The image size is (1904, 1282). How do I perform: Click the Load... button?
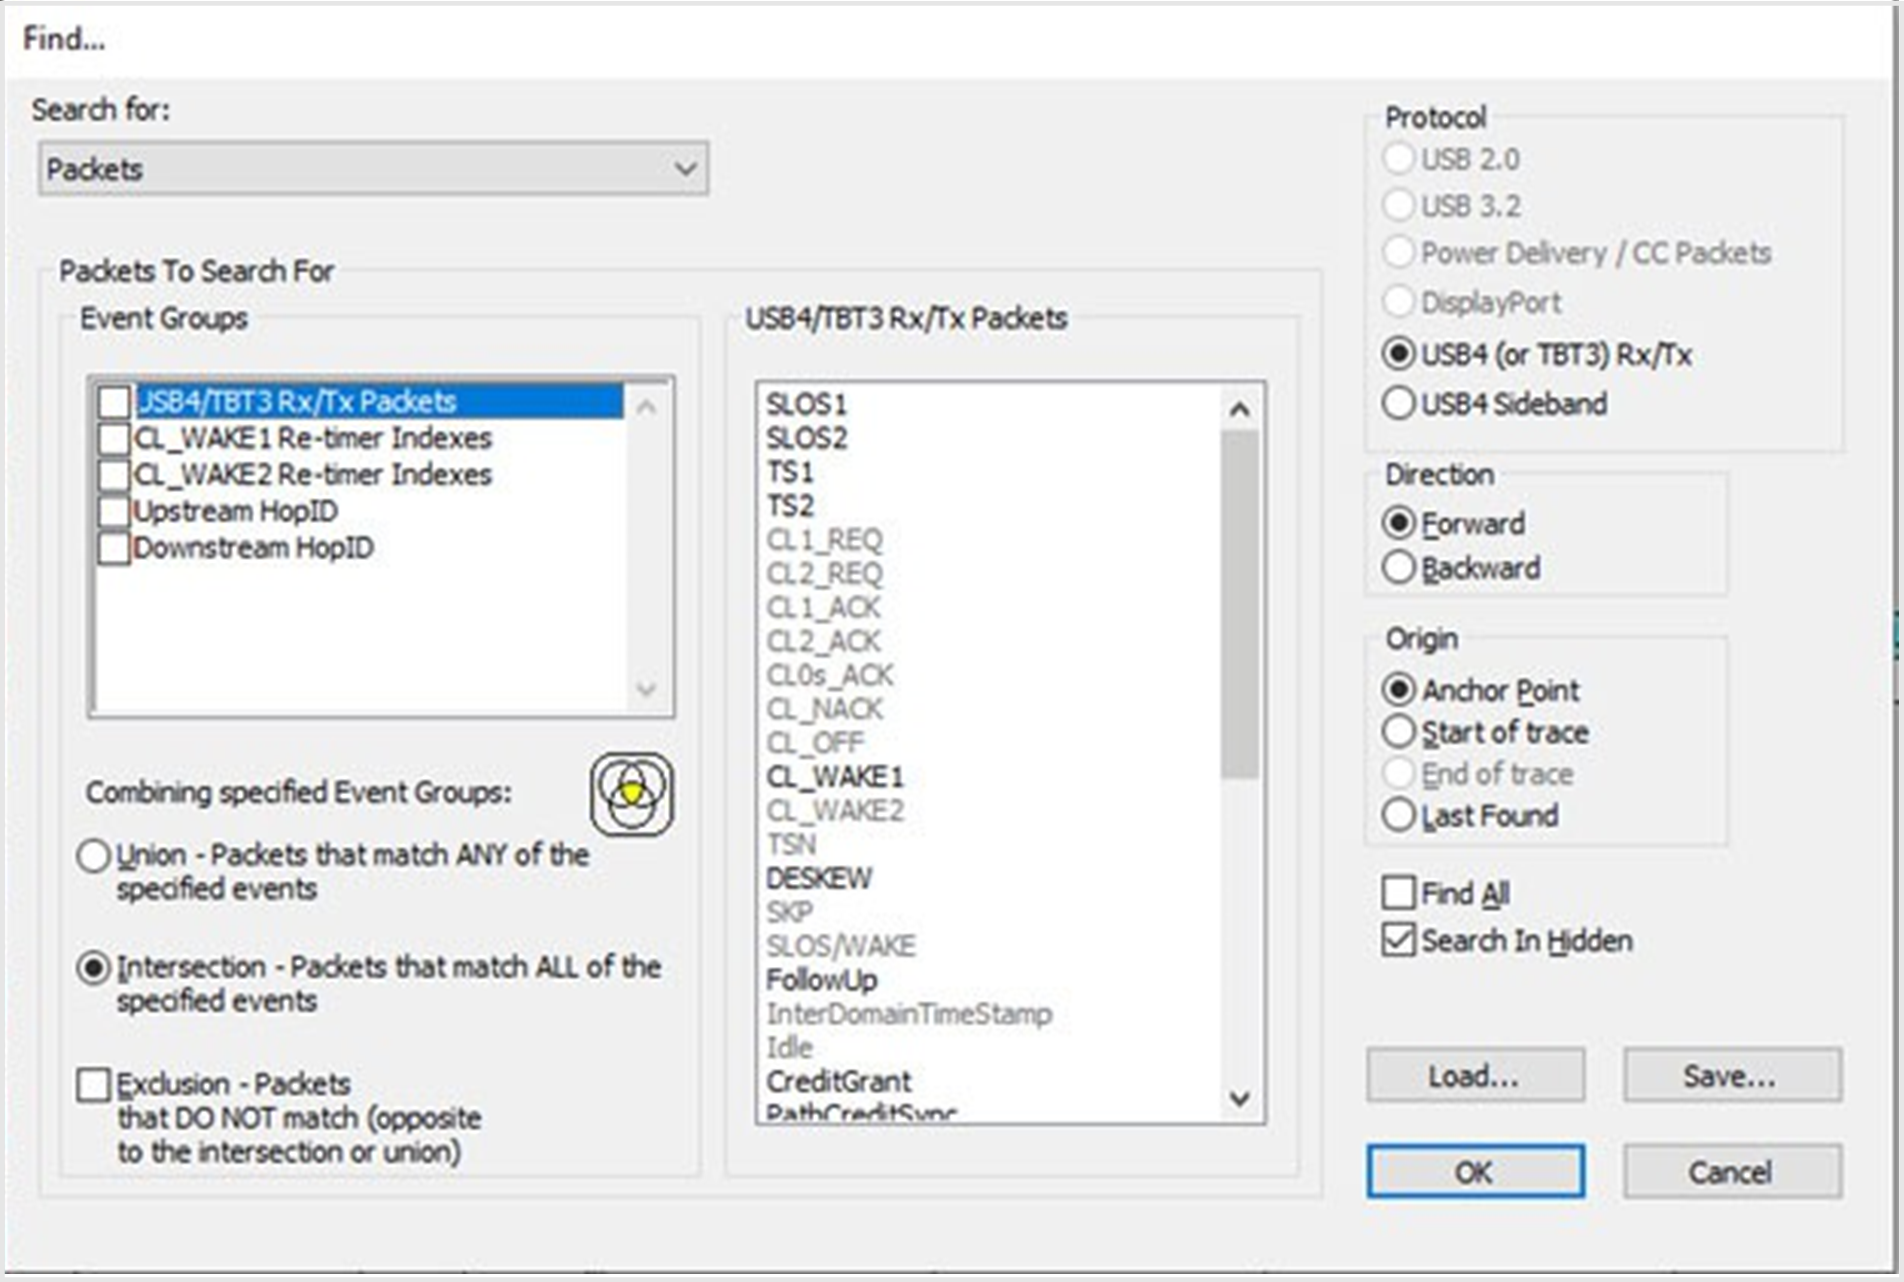[x=1475, y=1076]
